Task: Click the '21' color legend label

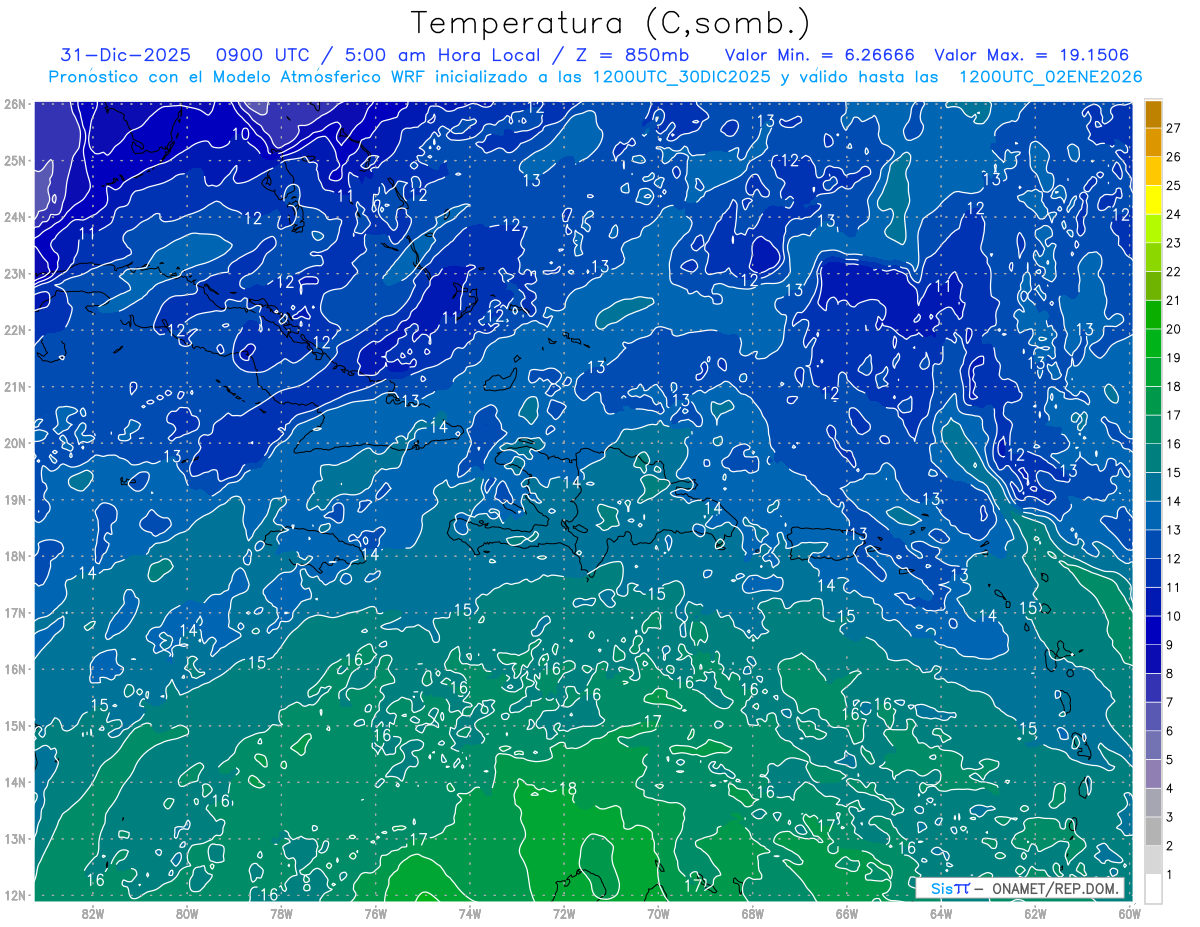Action: 1173,301
